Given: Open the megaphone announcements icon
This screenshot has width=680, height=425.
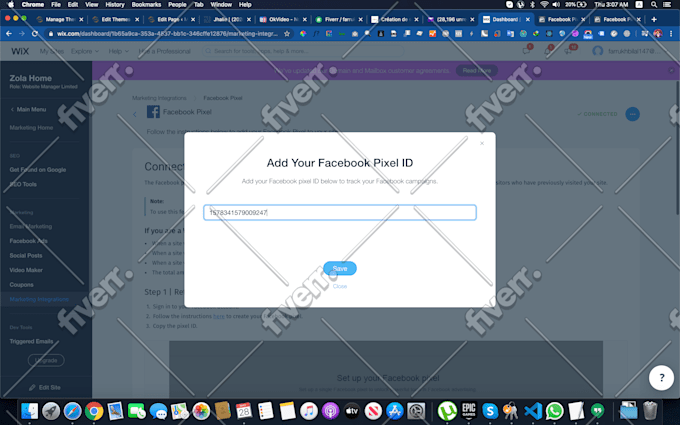Looking at the screenshot, I should (568, 51).
